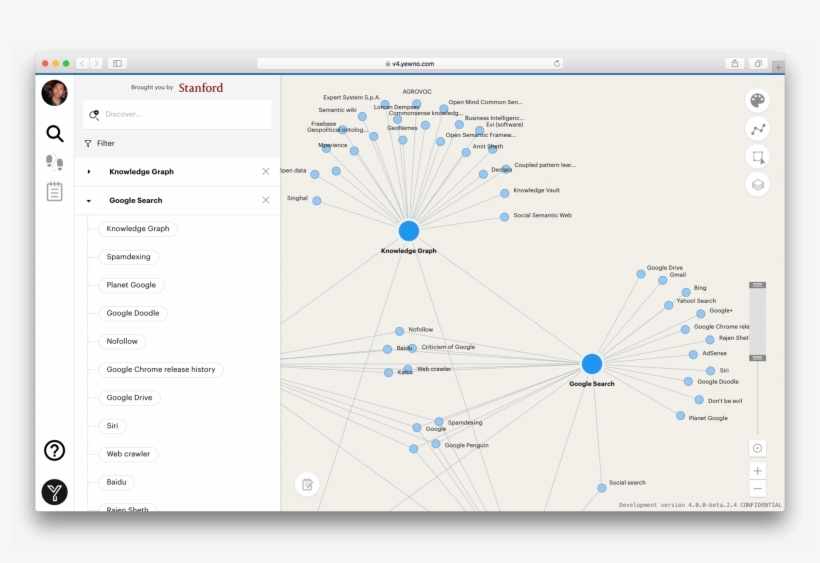Click the Safari share icon
Image resolution: width=820 pixels, height=563 pixels.
click(735, 63)
